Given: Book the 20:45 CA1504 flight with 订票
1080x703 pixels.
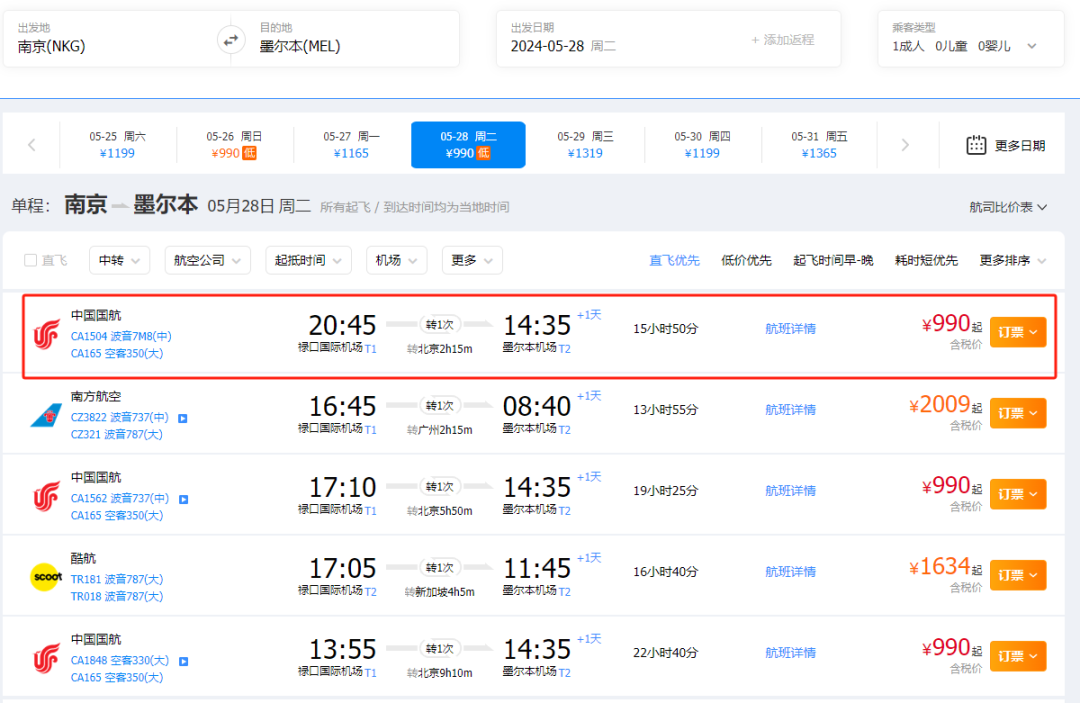Looking at the screenshot, I should [x=1018, y=332].
